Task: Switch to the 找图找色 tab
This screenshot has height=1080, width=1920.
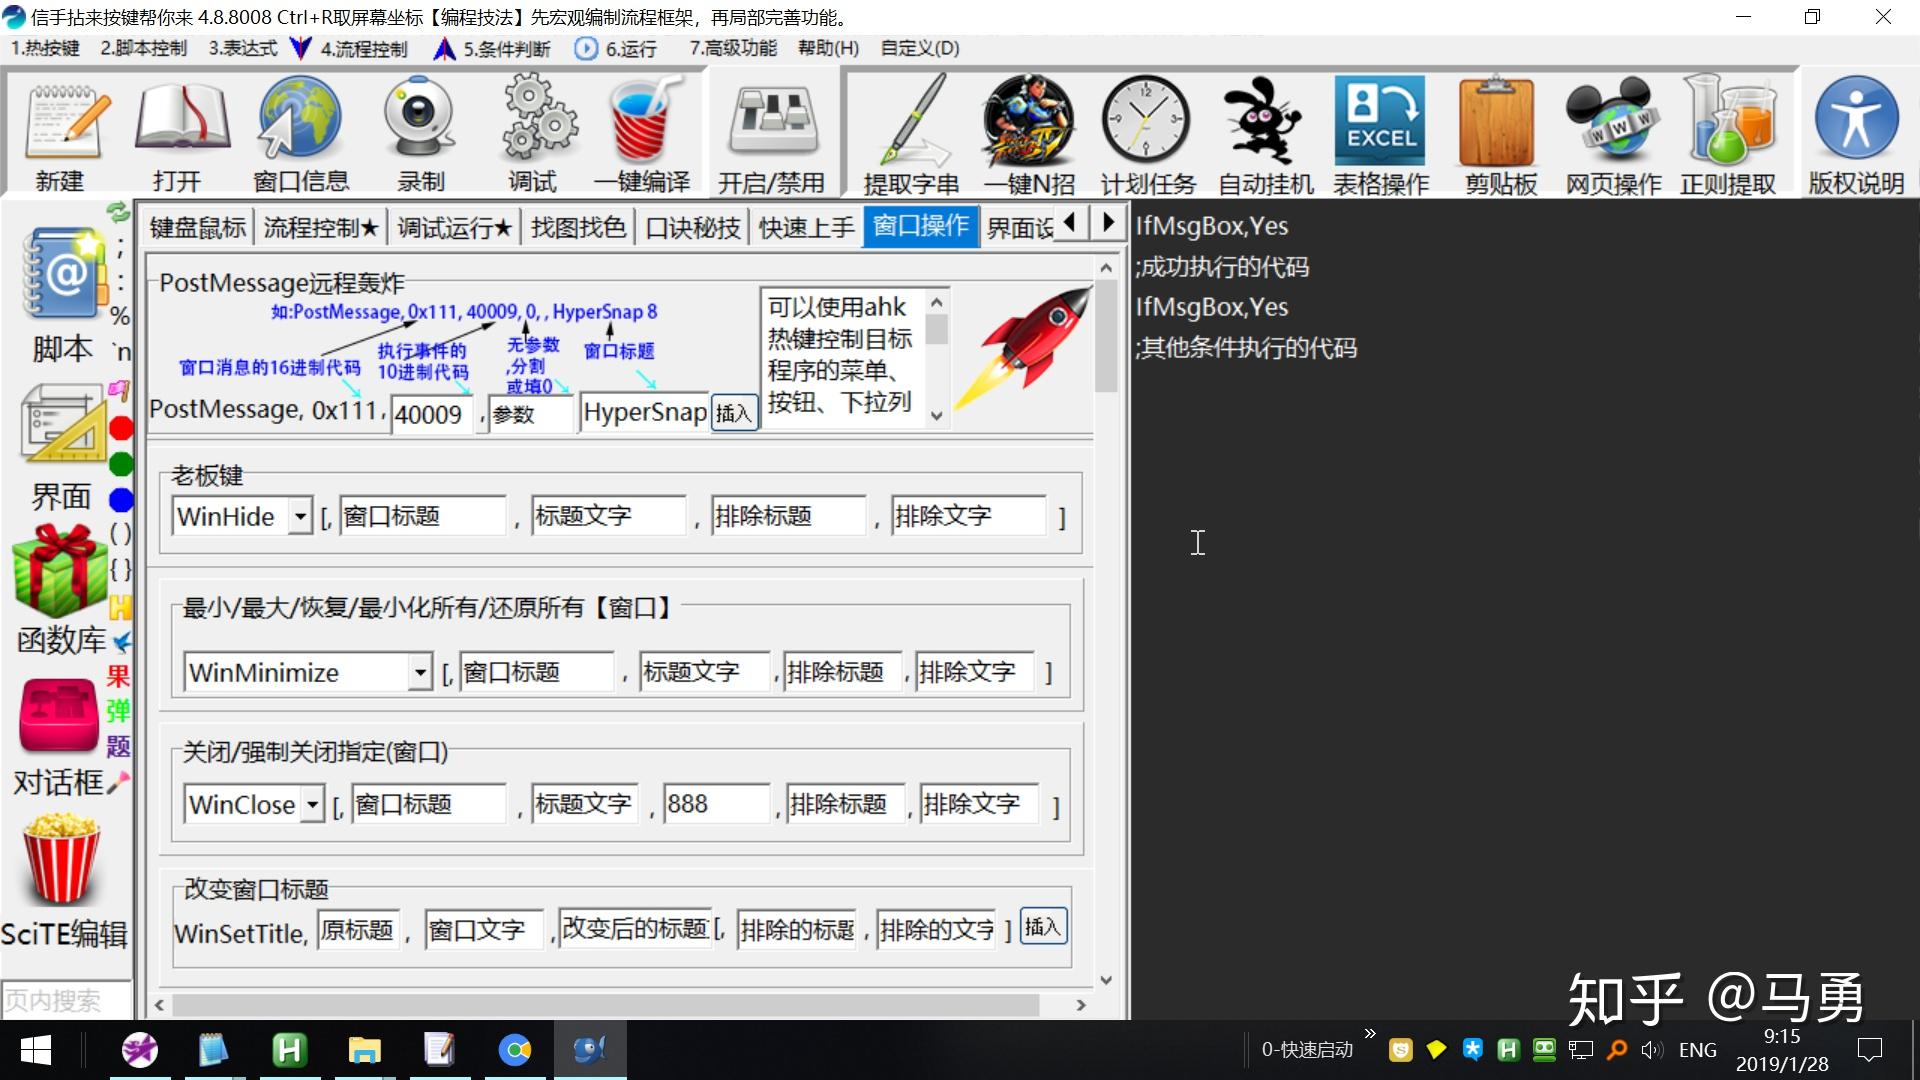Action: [x=577, y=226]
